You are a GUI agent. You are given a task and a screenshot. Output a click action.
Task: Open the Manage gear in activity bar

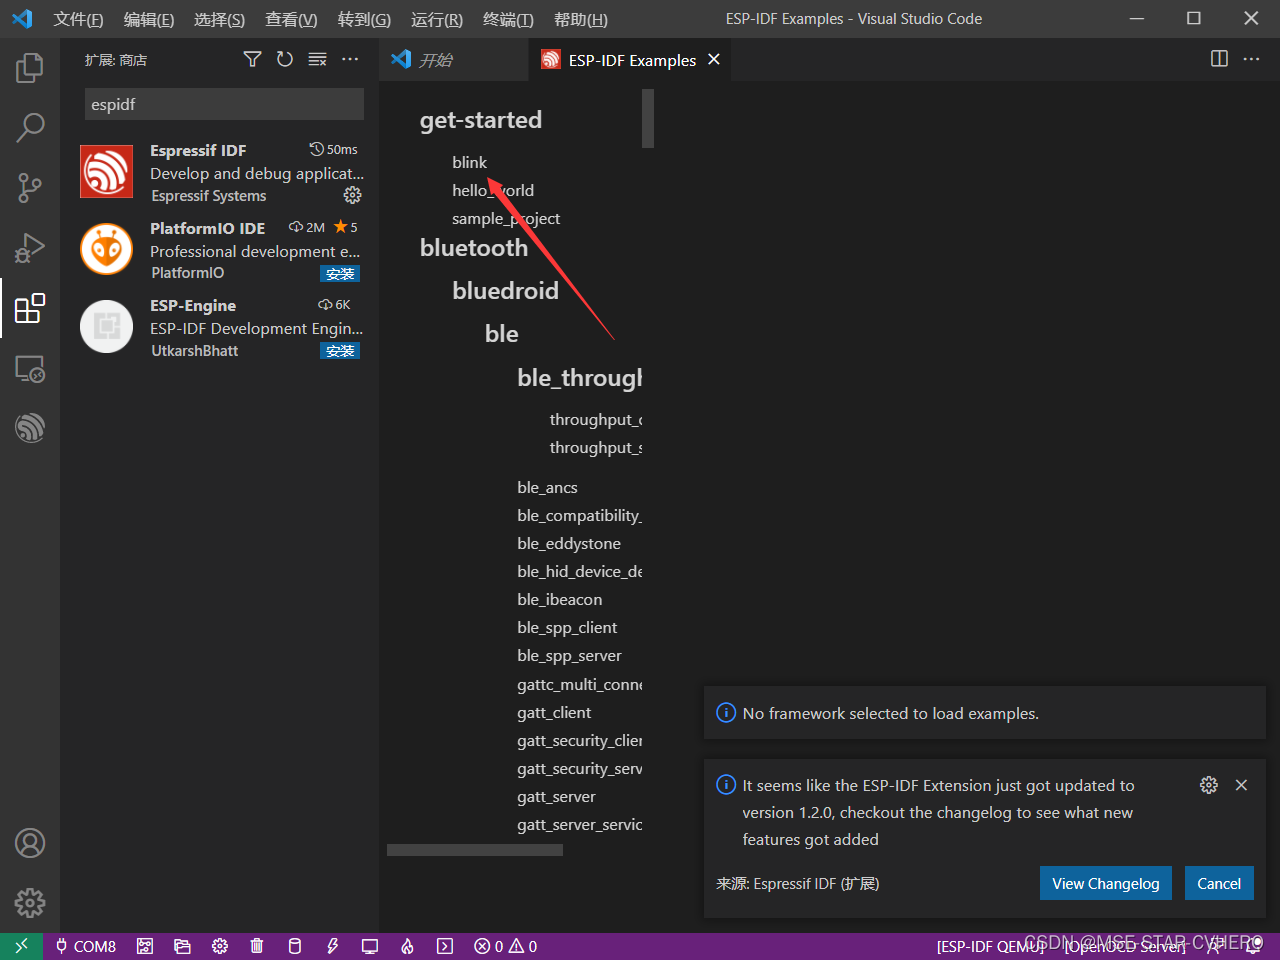click(x=30, y=903)
